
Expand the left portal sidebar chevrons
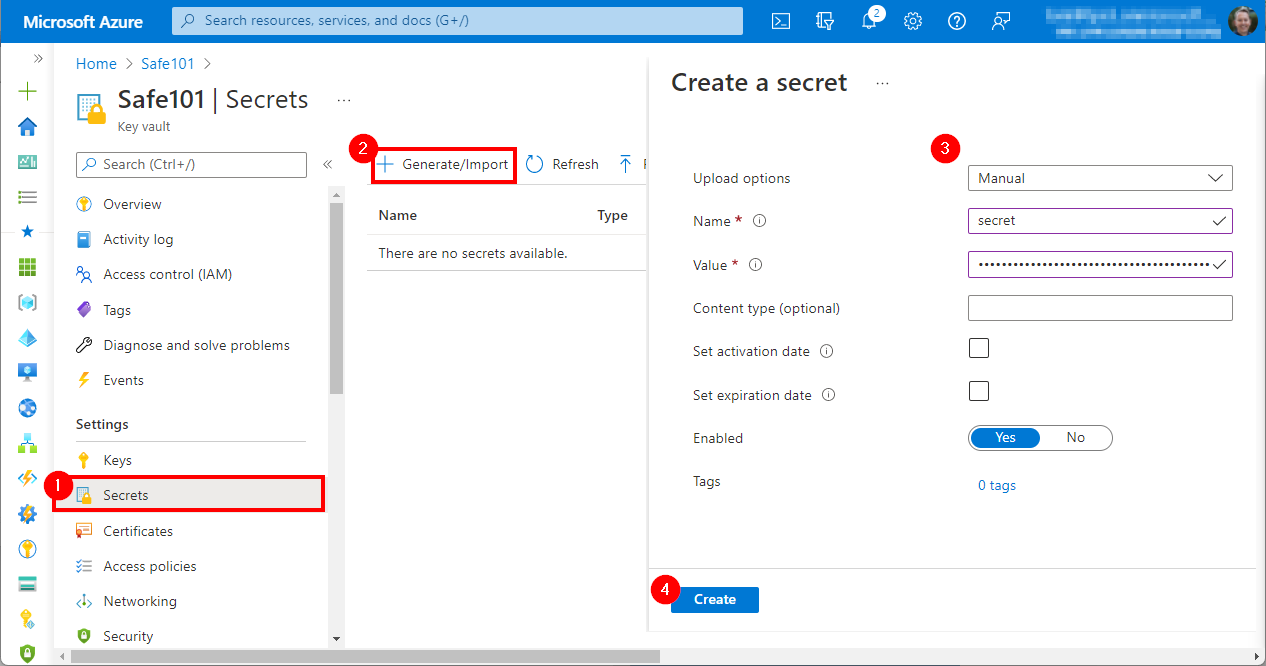38,59
